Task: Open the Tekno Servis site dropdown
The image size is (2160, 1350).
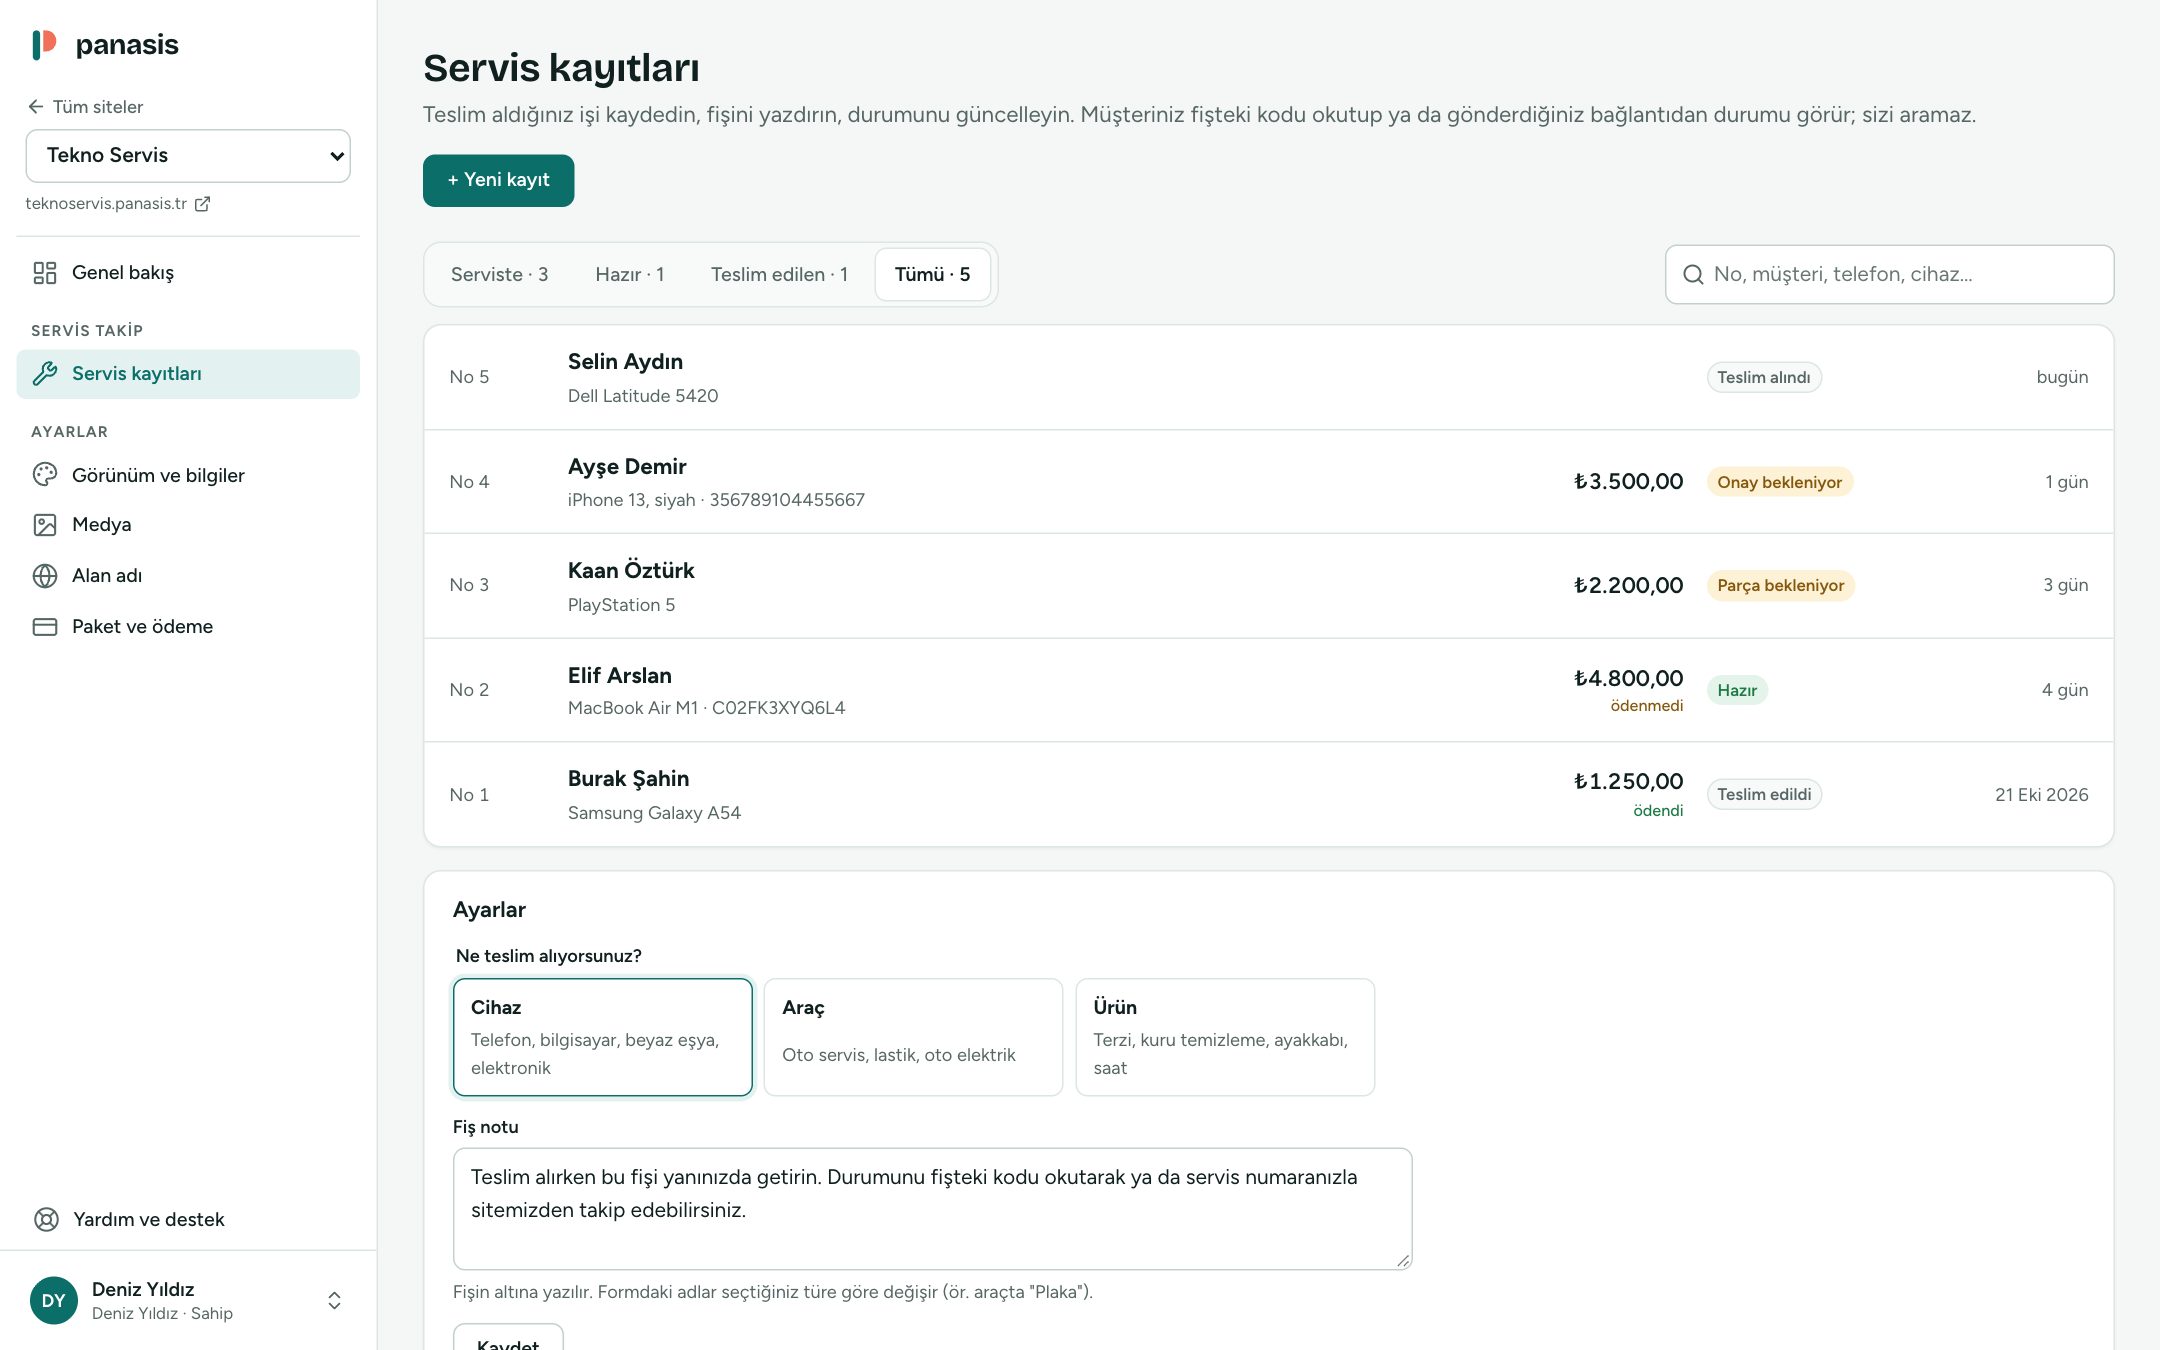Action: coord(188,156)
